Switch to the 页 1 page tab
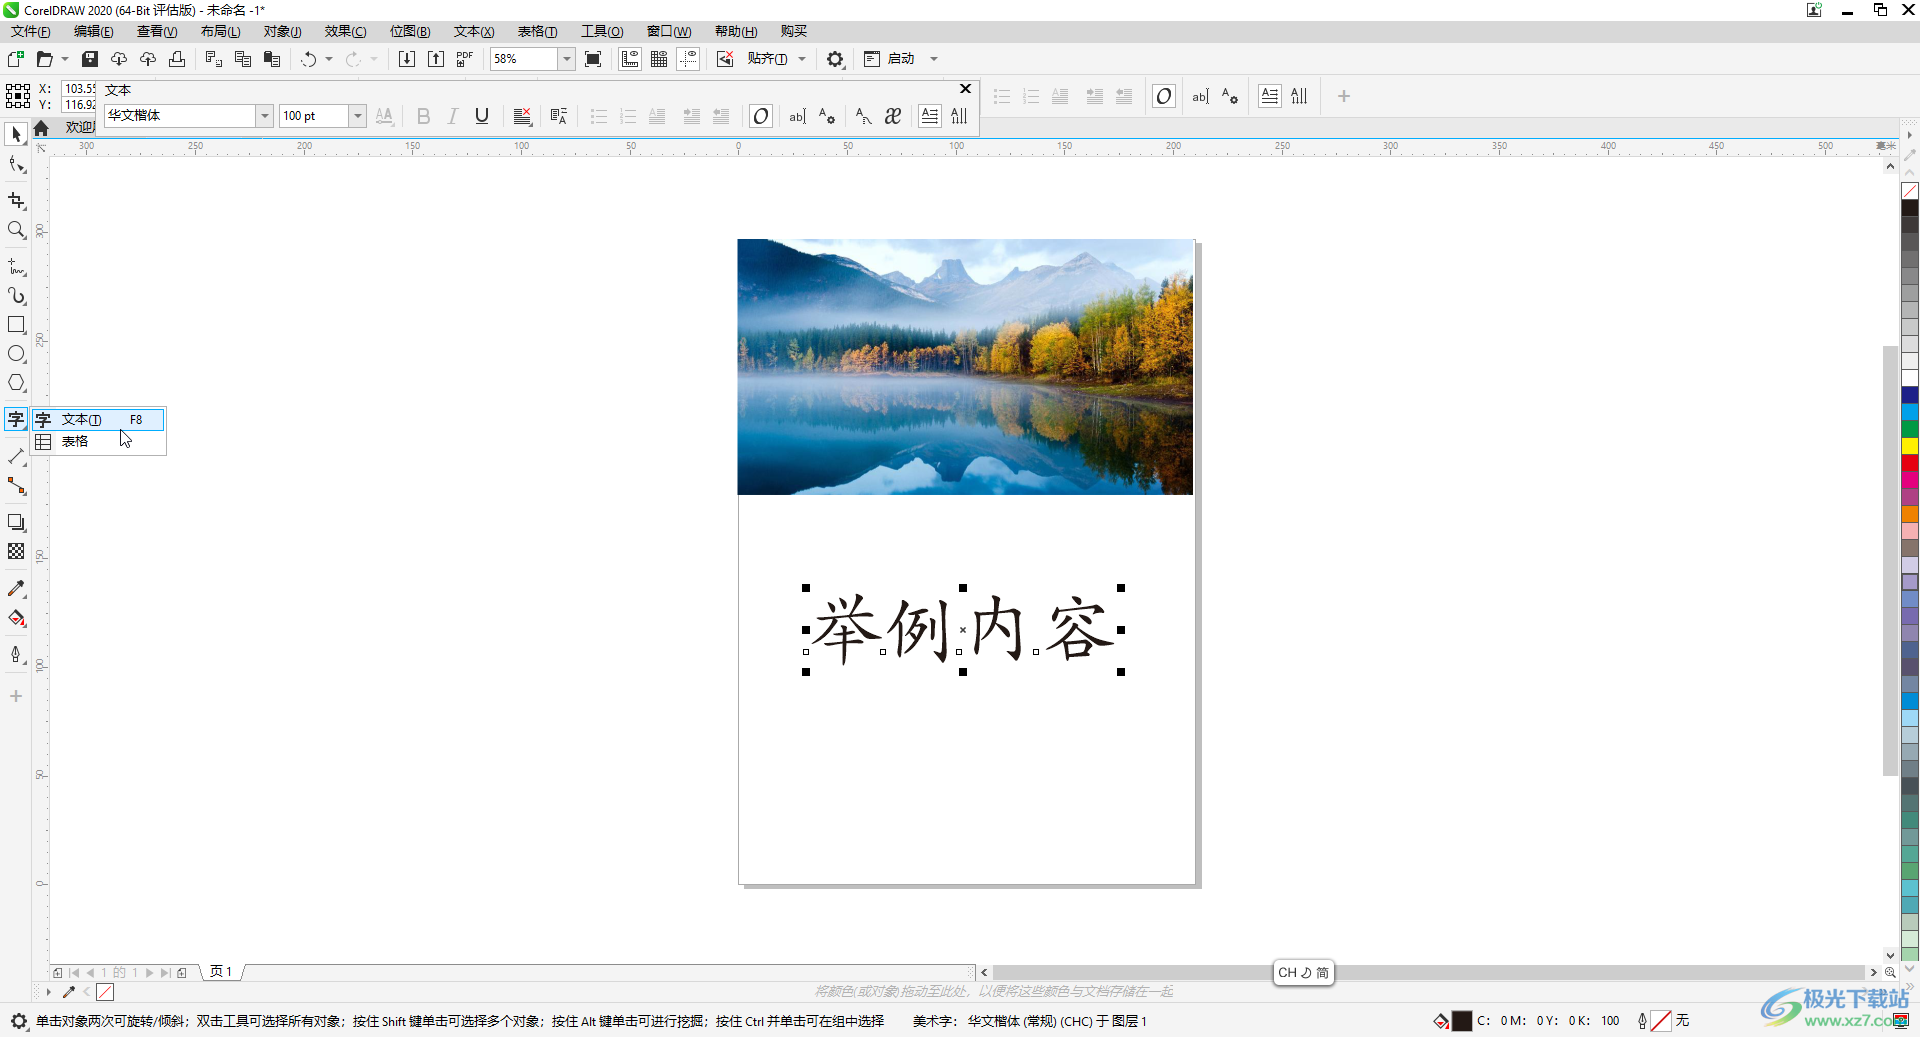The image size is (1920, 1037). (x=221, y=972)
